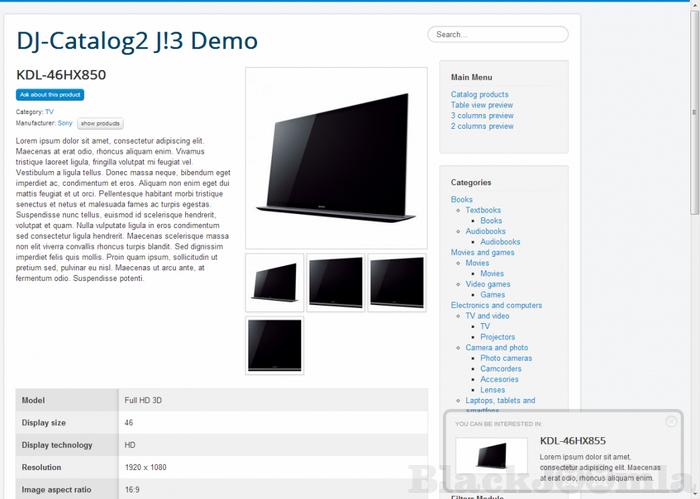This screenshot has height=499, width=700.
Task: Open the Books category in Categories
Action: [462, 200]
